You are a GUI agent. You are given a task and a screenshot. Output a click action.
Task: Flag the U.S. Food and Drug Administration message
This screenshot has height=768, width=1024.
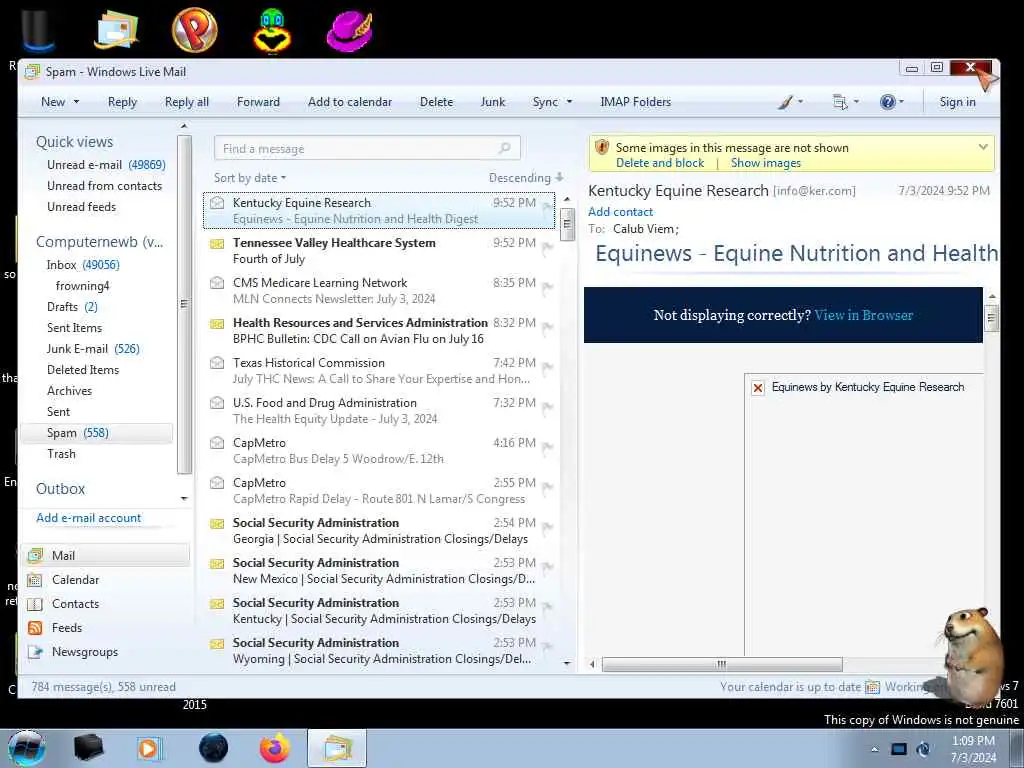click(x=547, y=408)
